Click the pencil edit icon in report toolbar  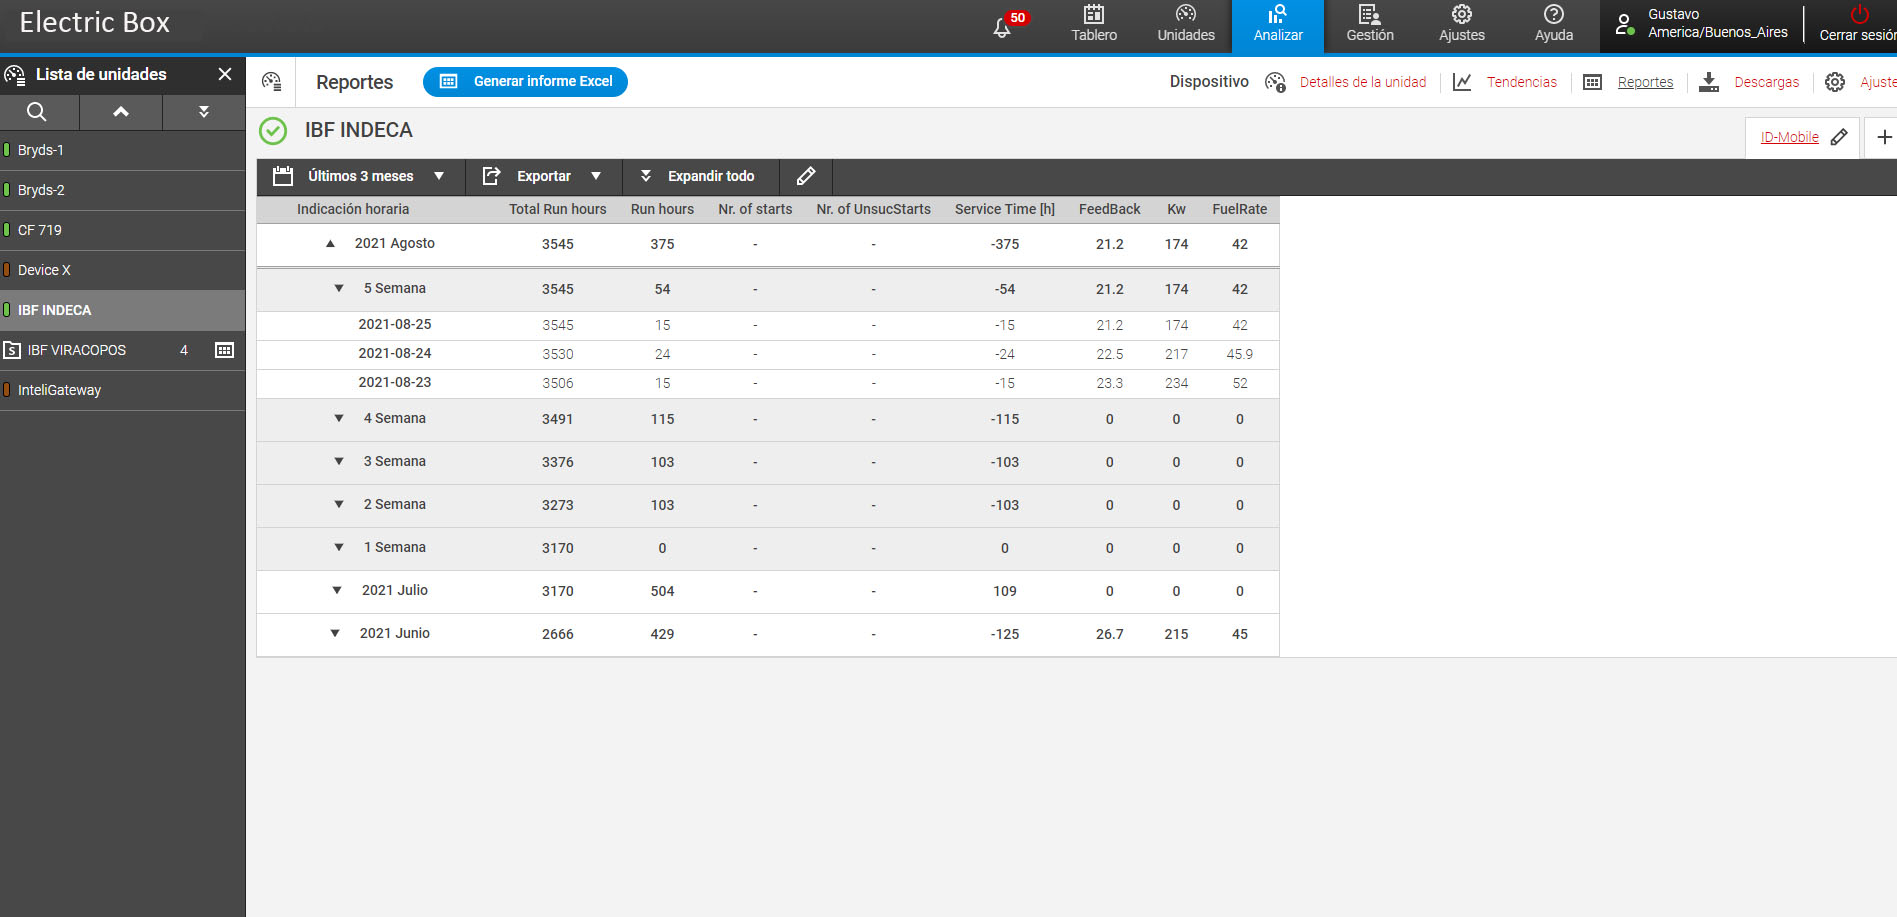tap(805, 176)
